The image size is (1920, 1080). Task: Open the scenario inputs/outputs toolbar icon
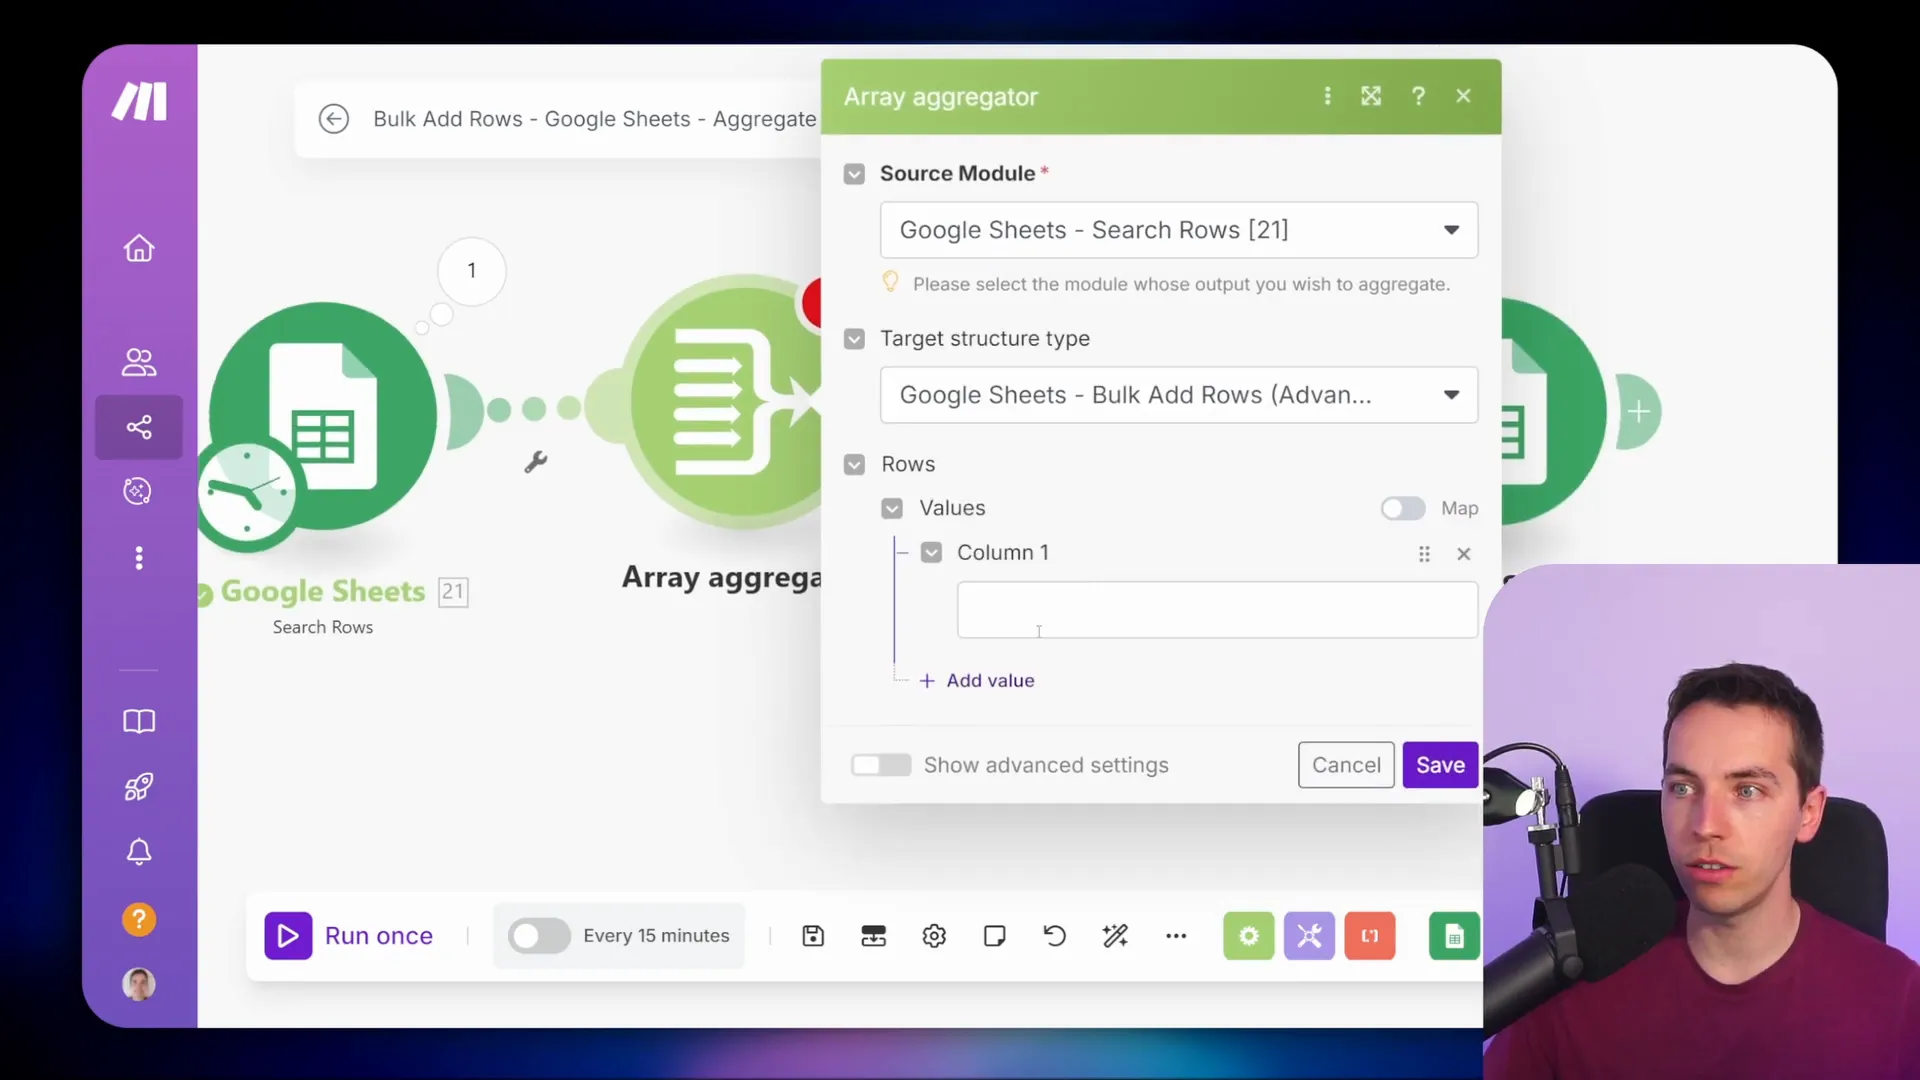tap(874, 936)
